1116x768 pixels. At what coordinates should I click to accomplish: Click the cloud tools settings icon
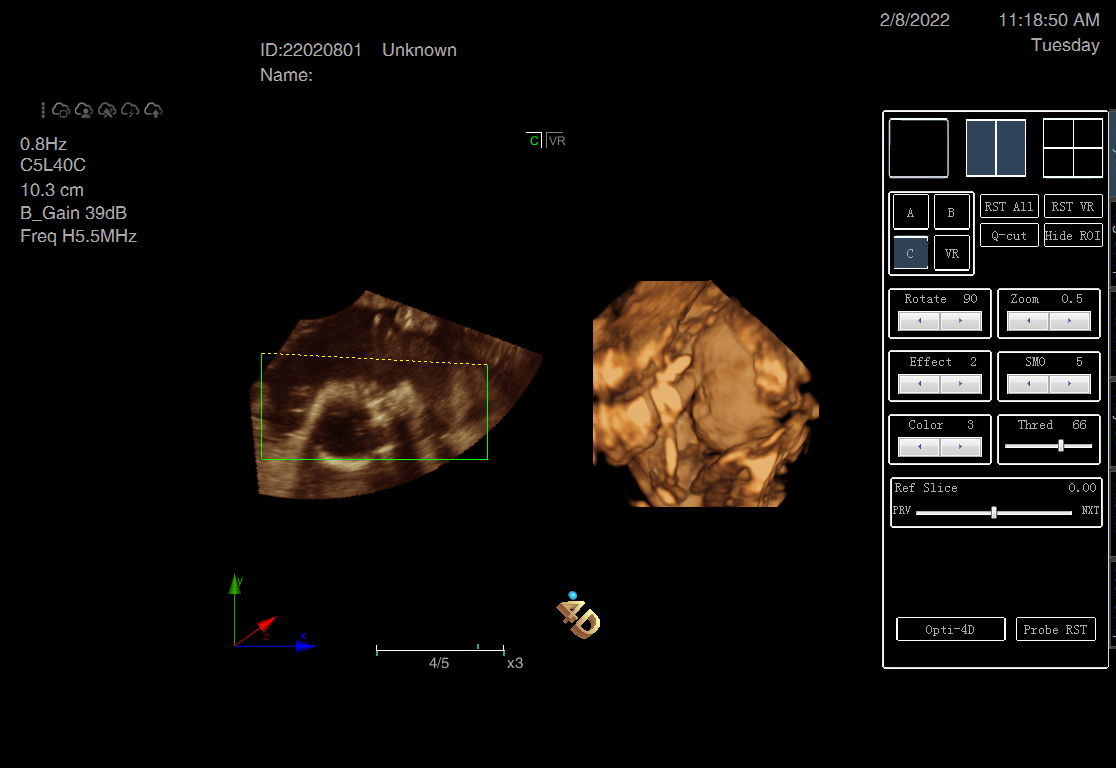point(107,110)
